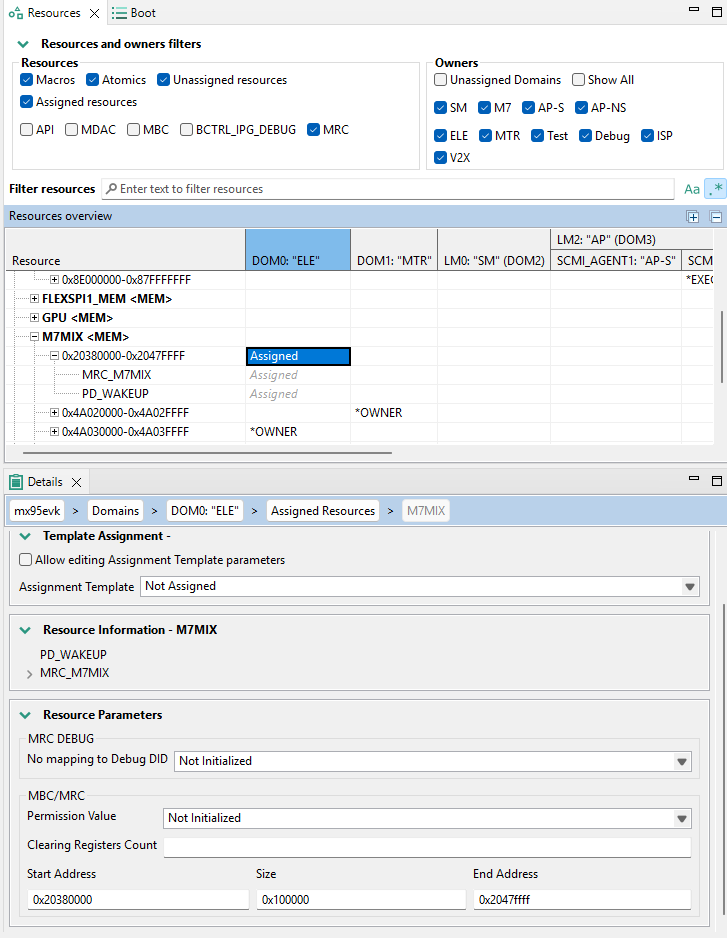The image size is (727, 938).
Task: Uncheck the AP-S owner checkbox
Action: point(528,108)
